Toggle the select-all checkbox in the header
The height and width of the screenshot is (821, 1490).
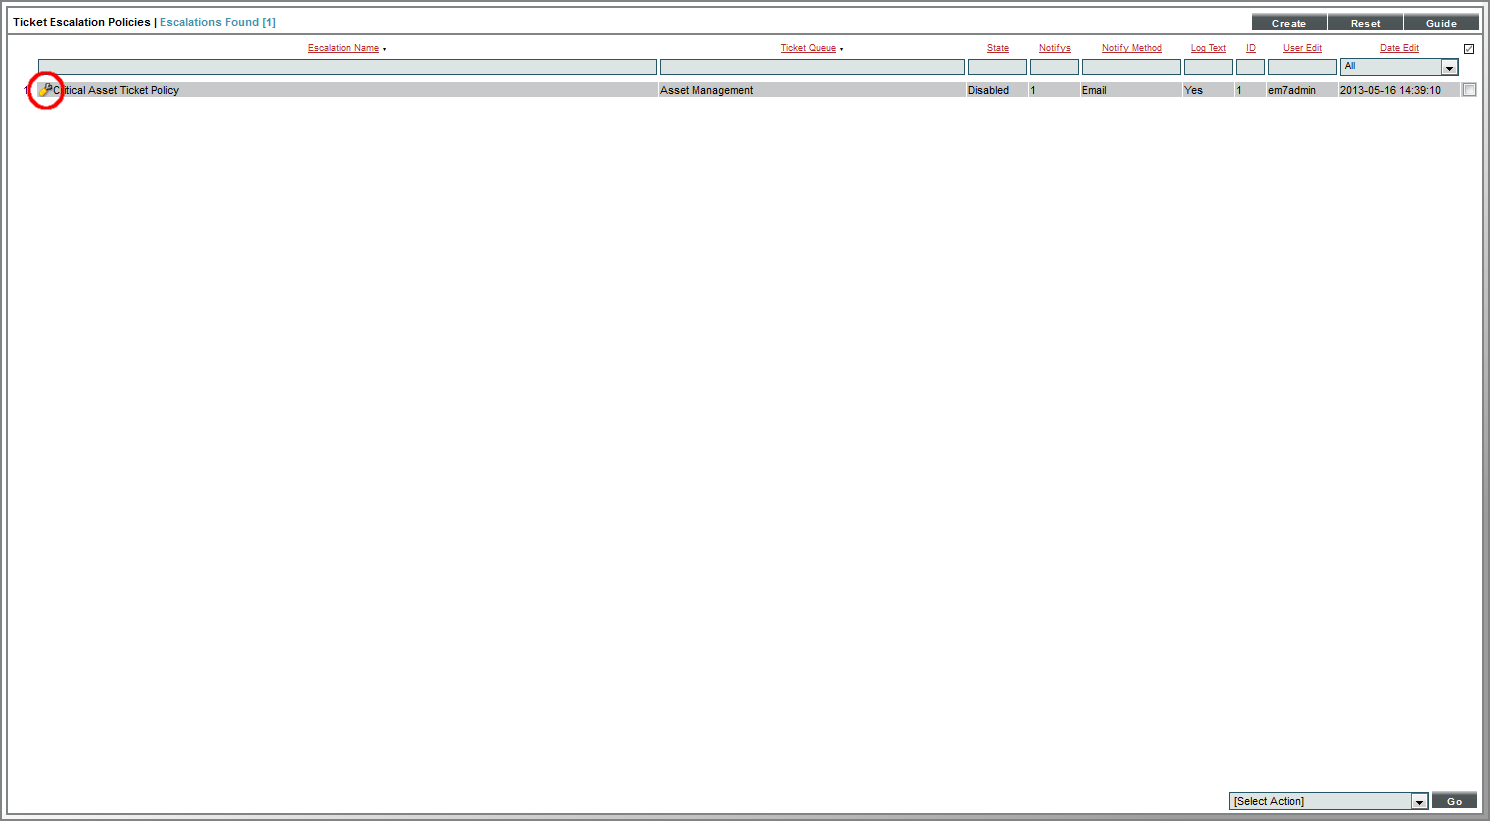1469,49
